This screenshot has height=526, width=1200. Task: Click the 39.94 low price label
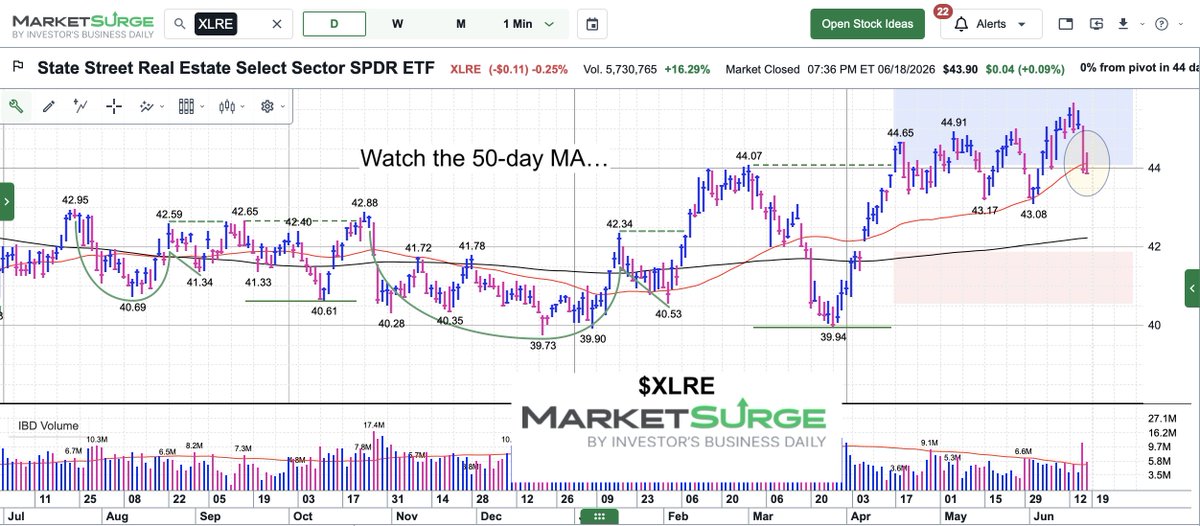point(833,338)
